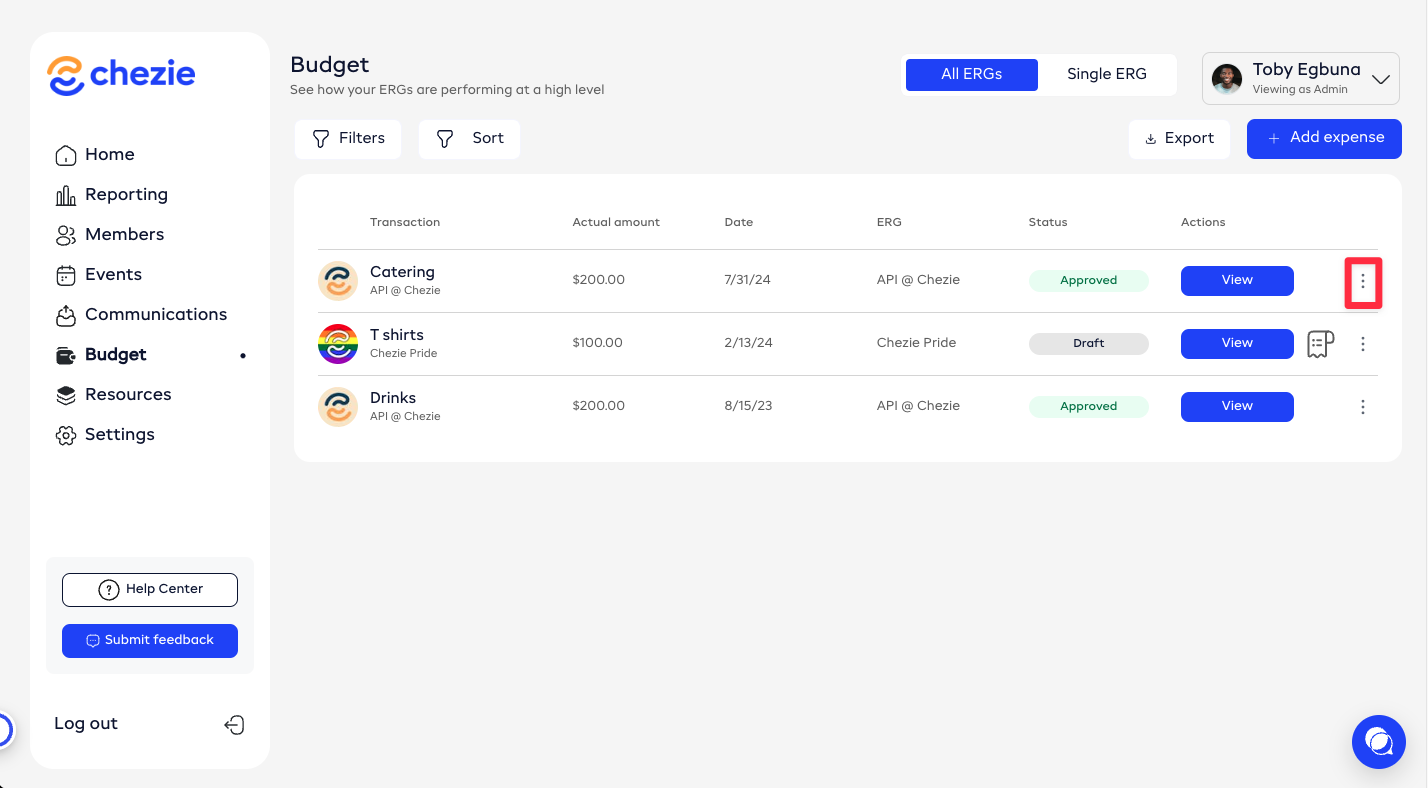Switch to Single ERG view
This screenshot has width=1428, height=788.
tap(1106, 74)
